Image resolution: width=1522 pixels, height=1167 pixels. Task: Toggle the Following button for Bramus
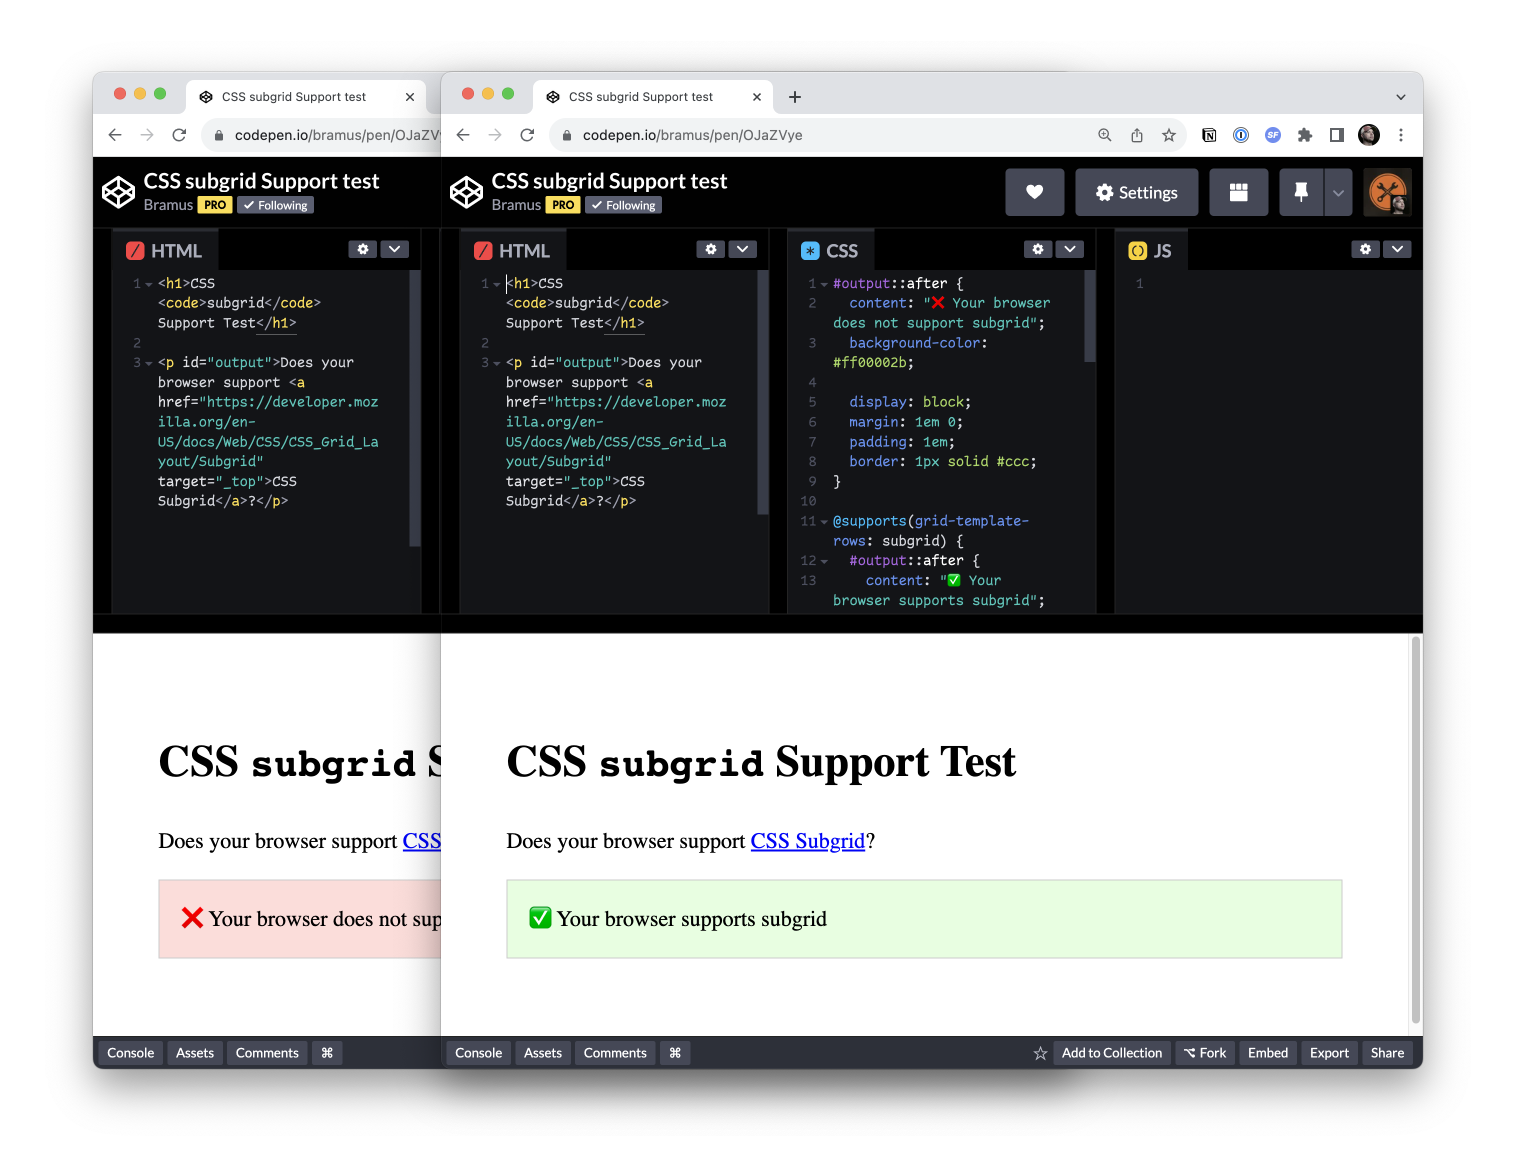[623, 205]
